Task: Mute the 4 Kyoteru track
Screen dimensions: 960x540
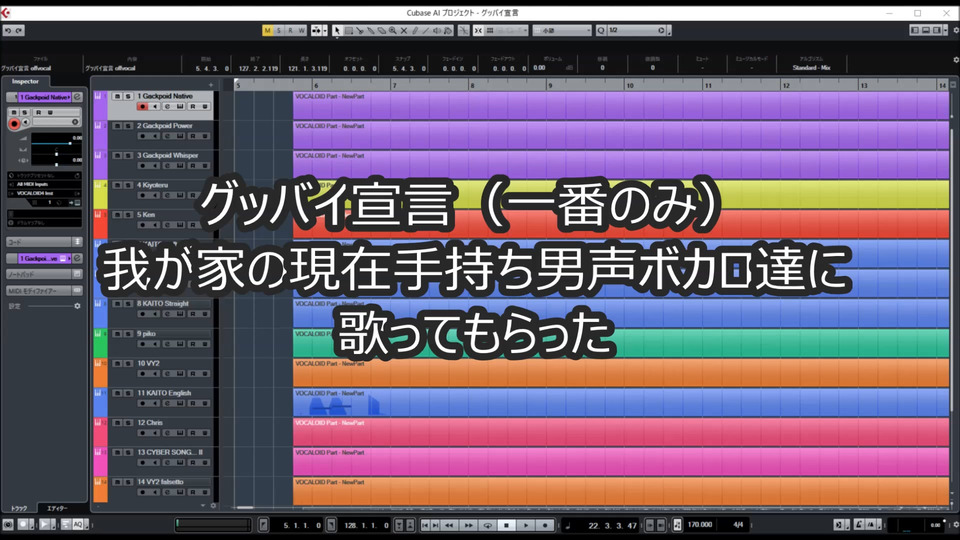Action: coord(117,186)
